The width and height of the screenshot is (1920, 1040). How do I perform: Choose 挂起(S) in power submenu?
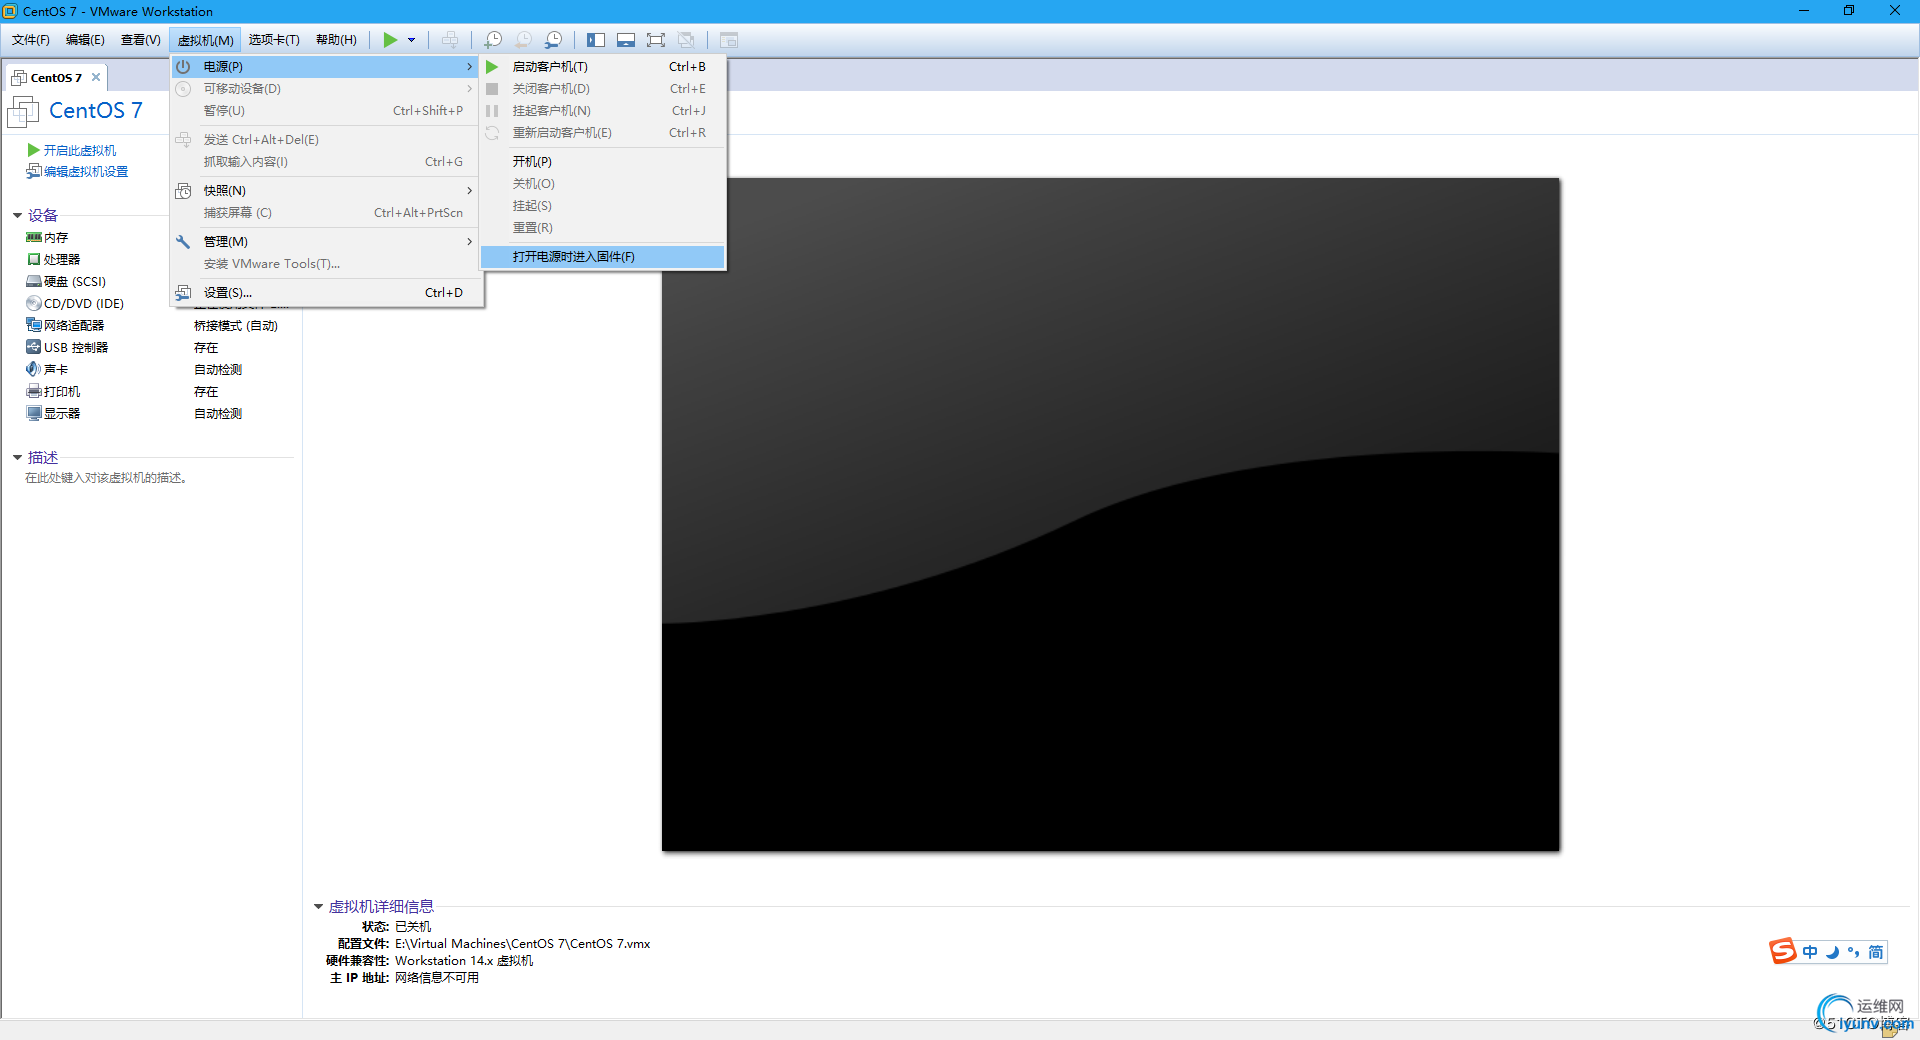pos(603,205)
